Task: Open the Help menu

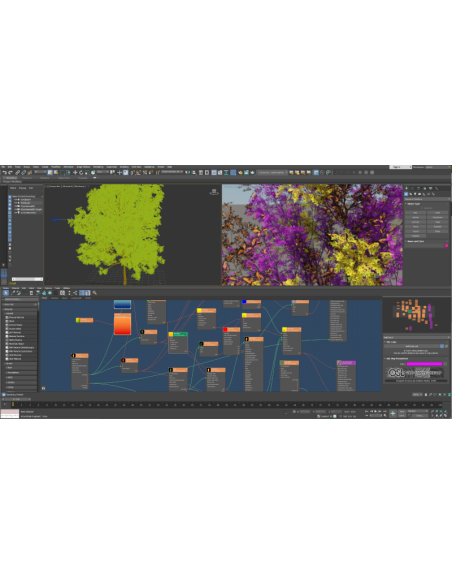Action: coord(169,167)
